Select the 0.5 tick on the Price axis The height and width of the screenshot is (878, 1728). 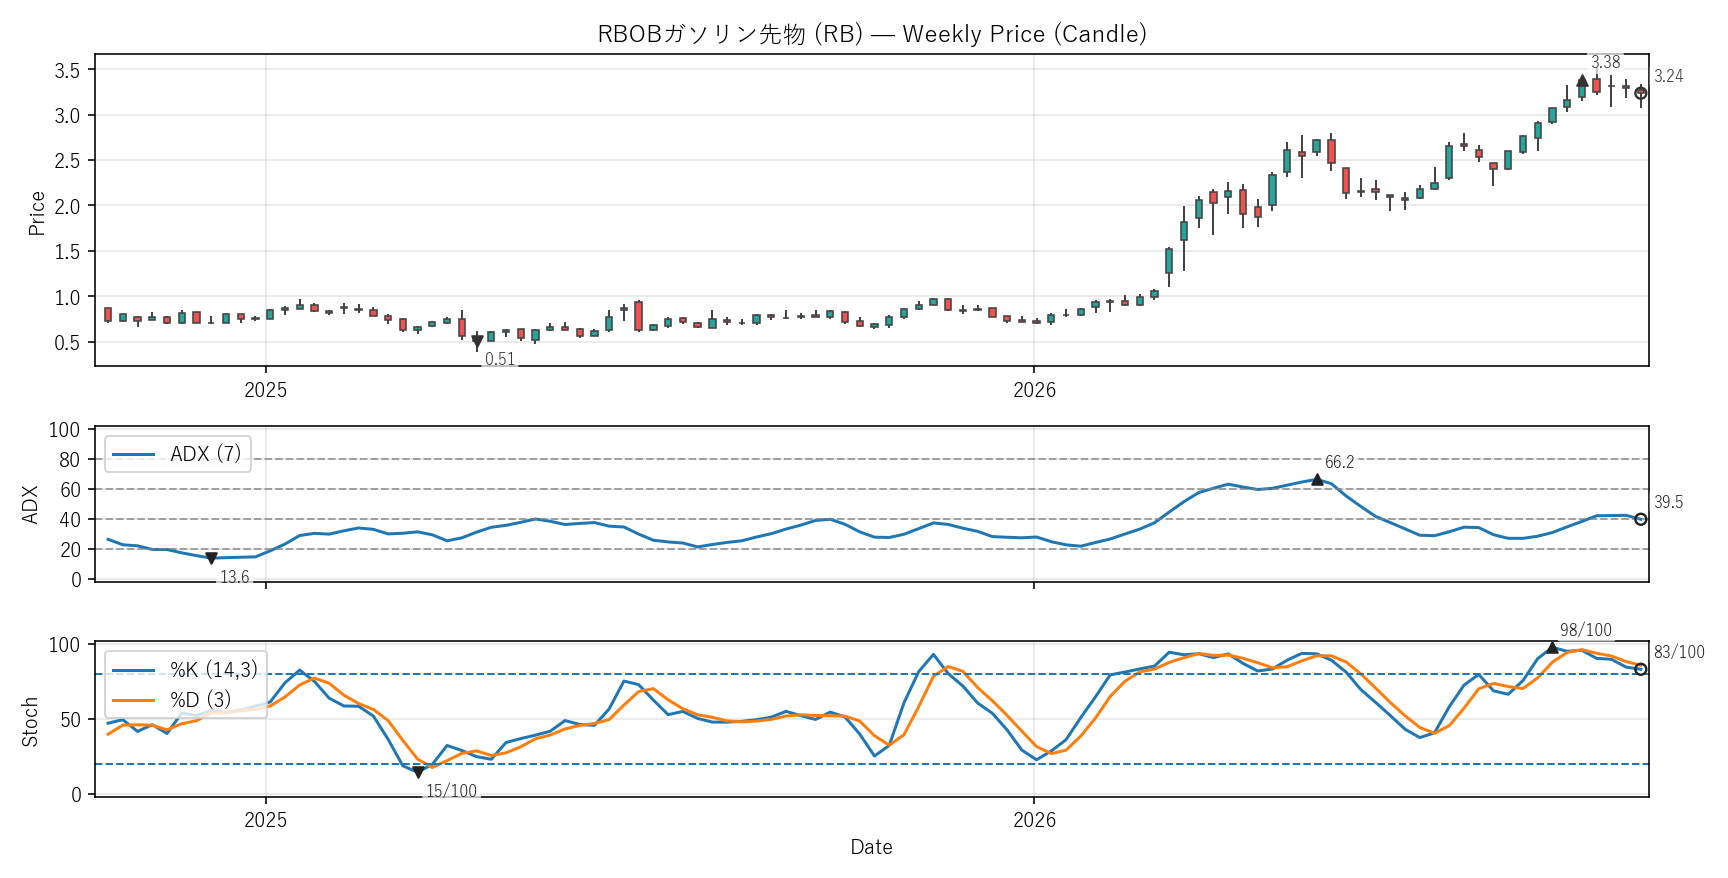point(67,343)
